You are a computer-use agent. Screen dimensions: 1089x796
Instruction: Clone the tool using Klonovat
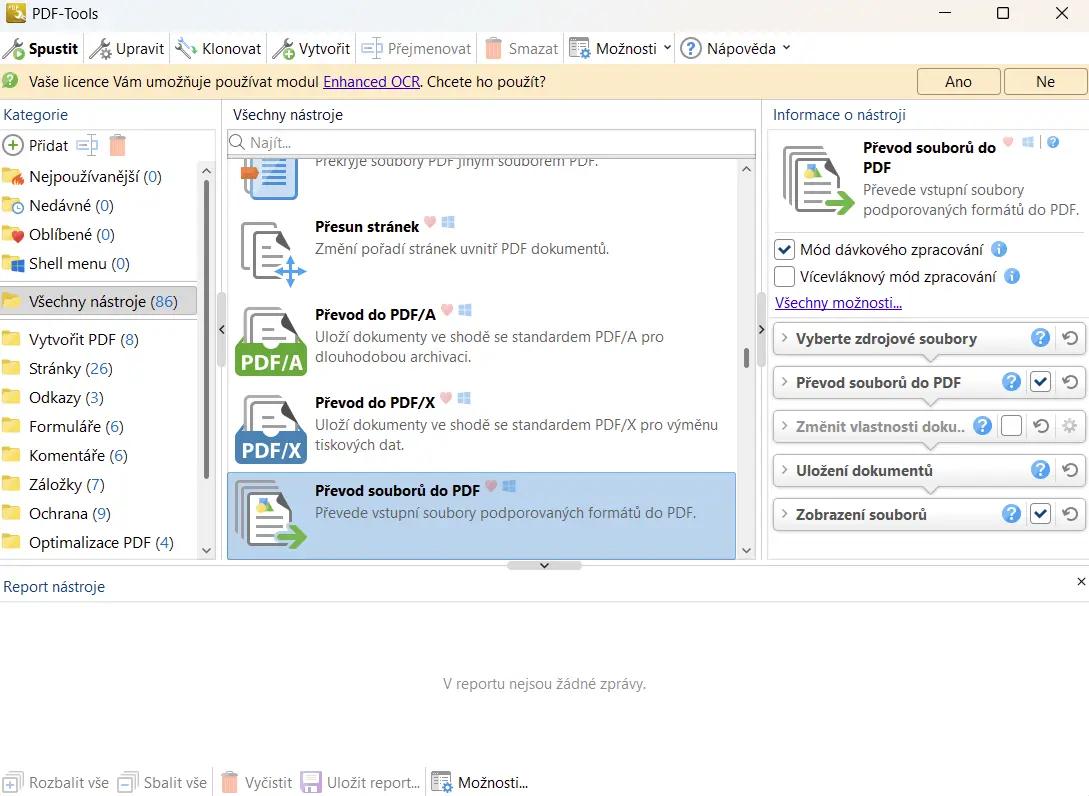pos(218,49)
